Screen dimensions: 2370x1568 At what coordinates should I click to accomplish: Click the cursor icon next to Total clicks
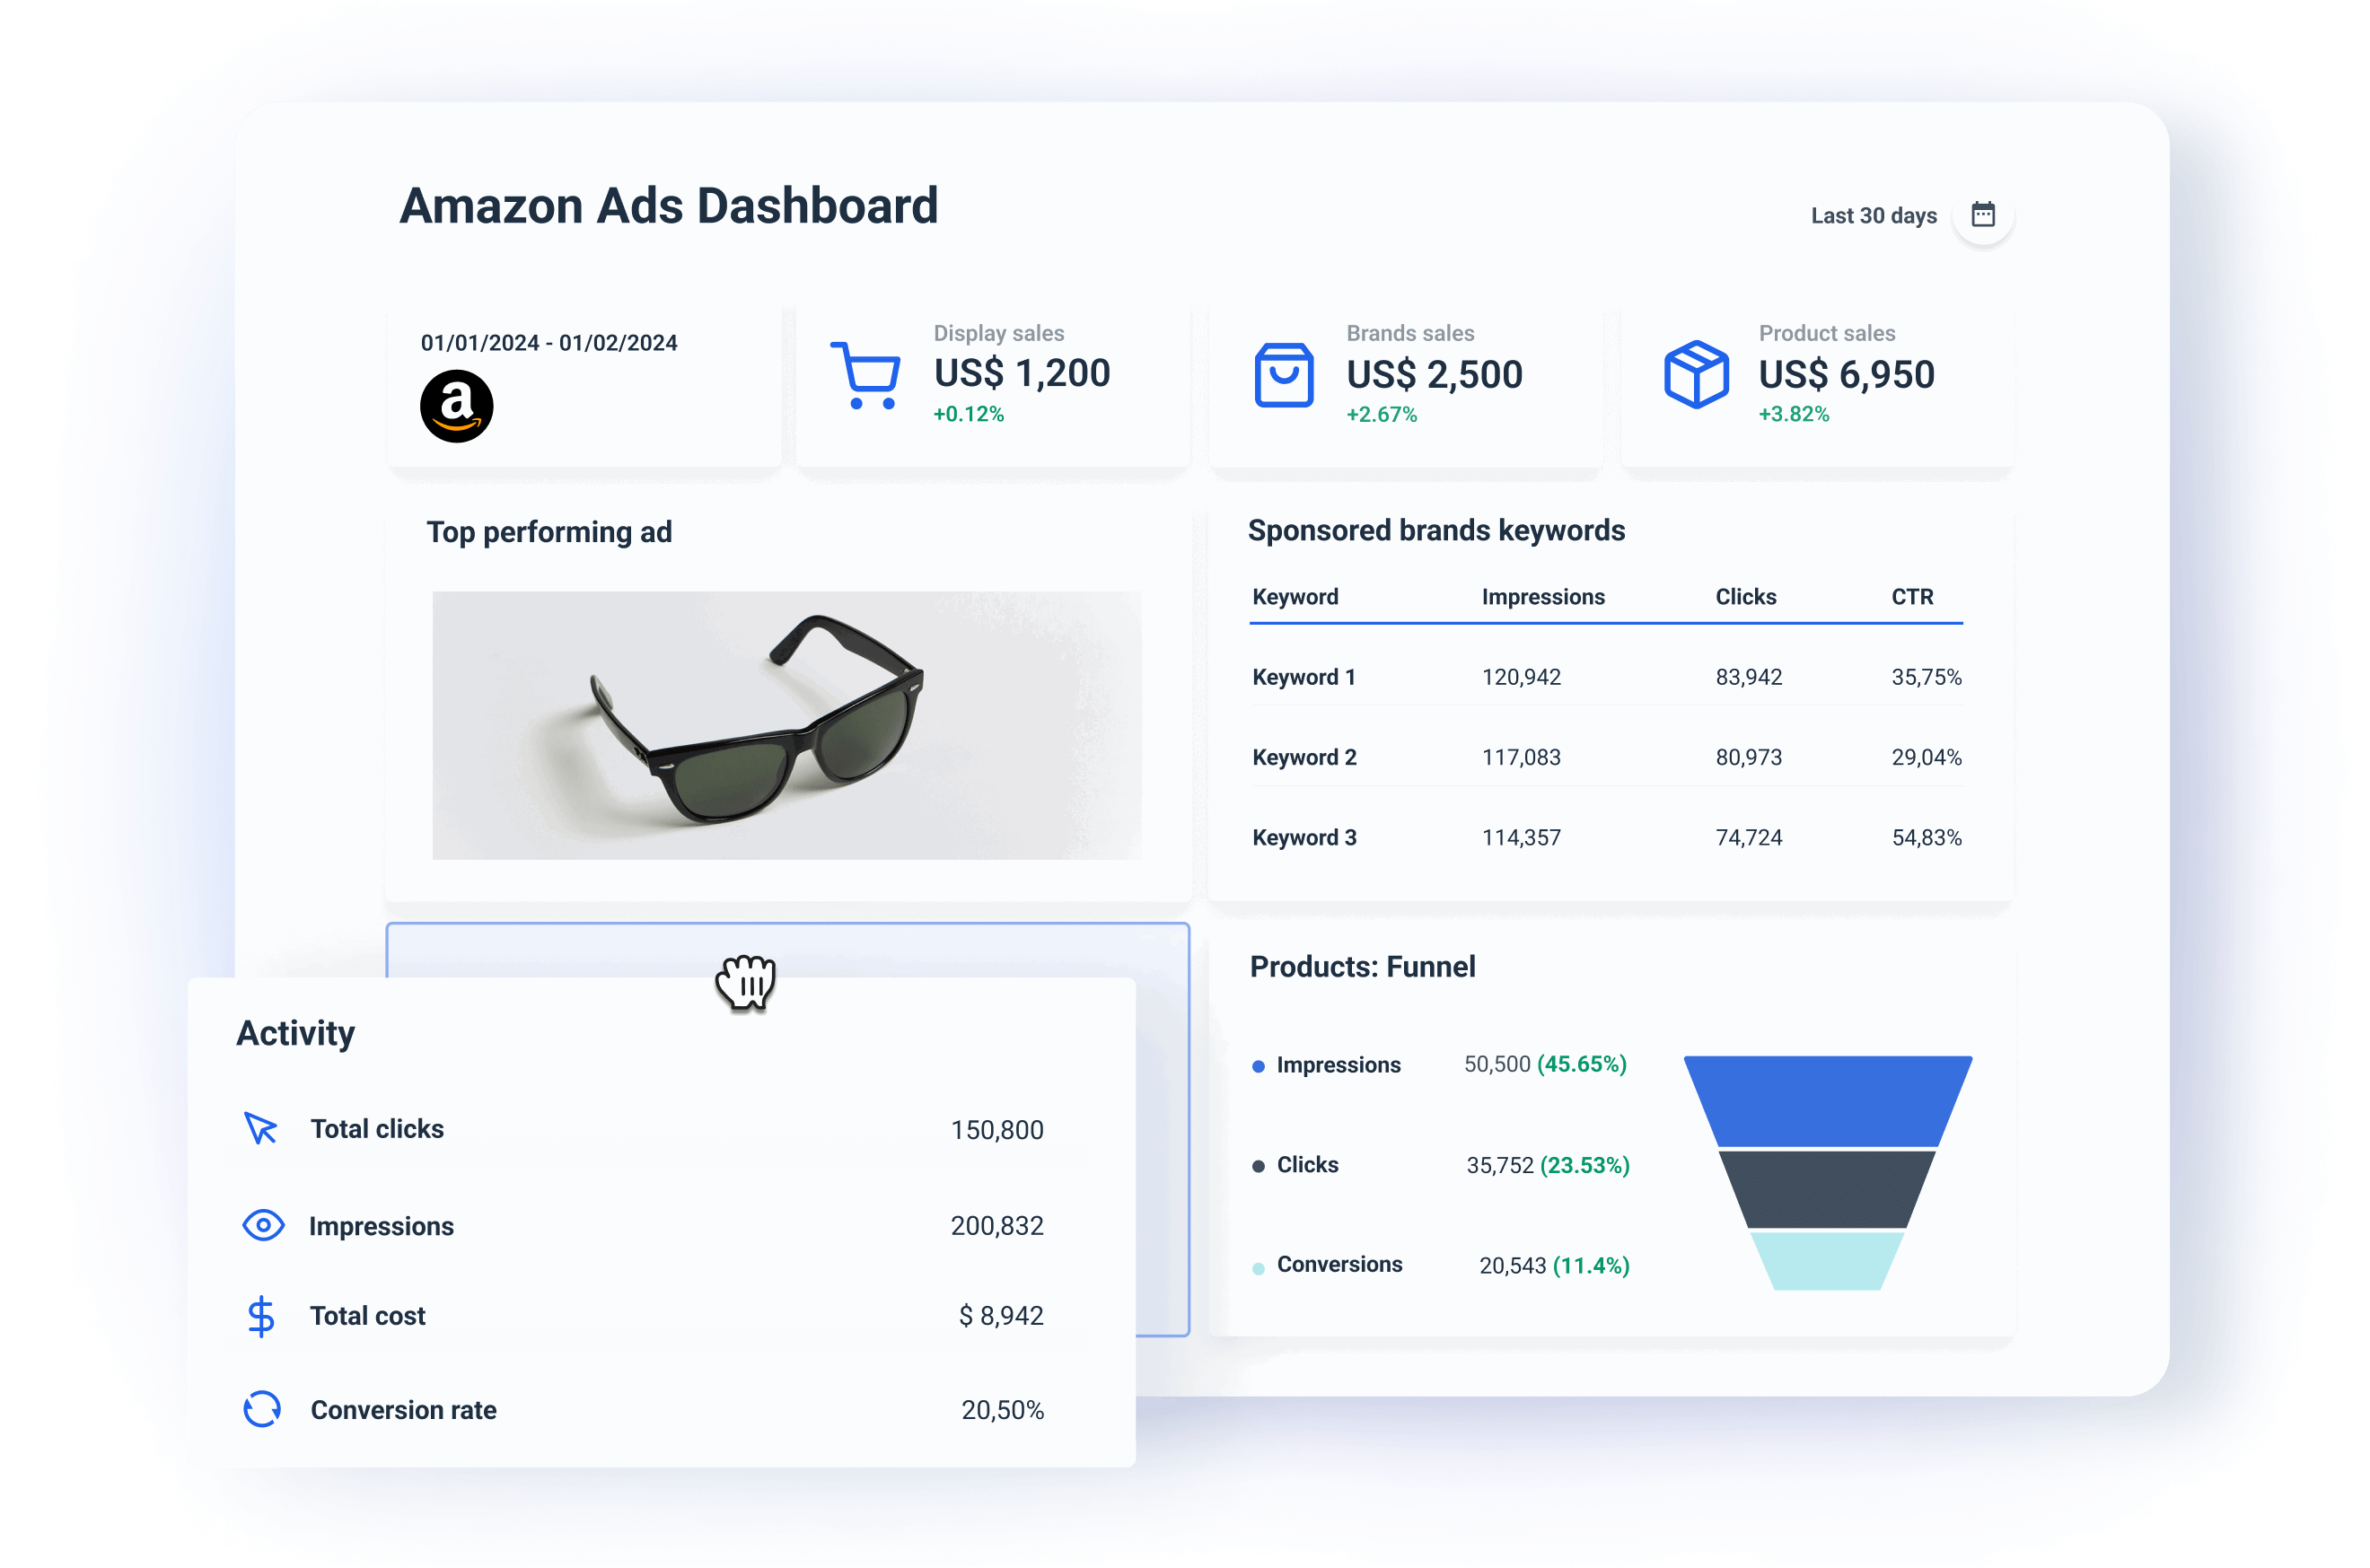pyautogui.click(x=261, y=1128)
